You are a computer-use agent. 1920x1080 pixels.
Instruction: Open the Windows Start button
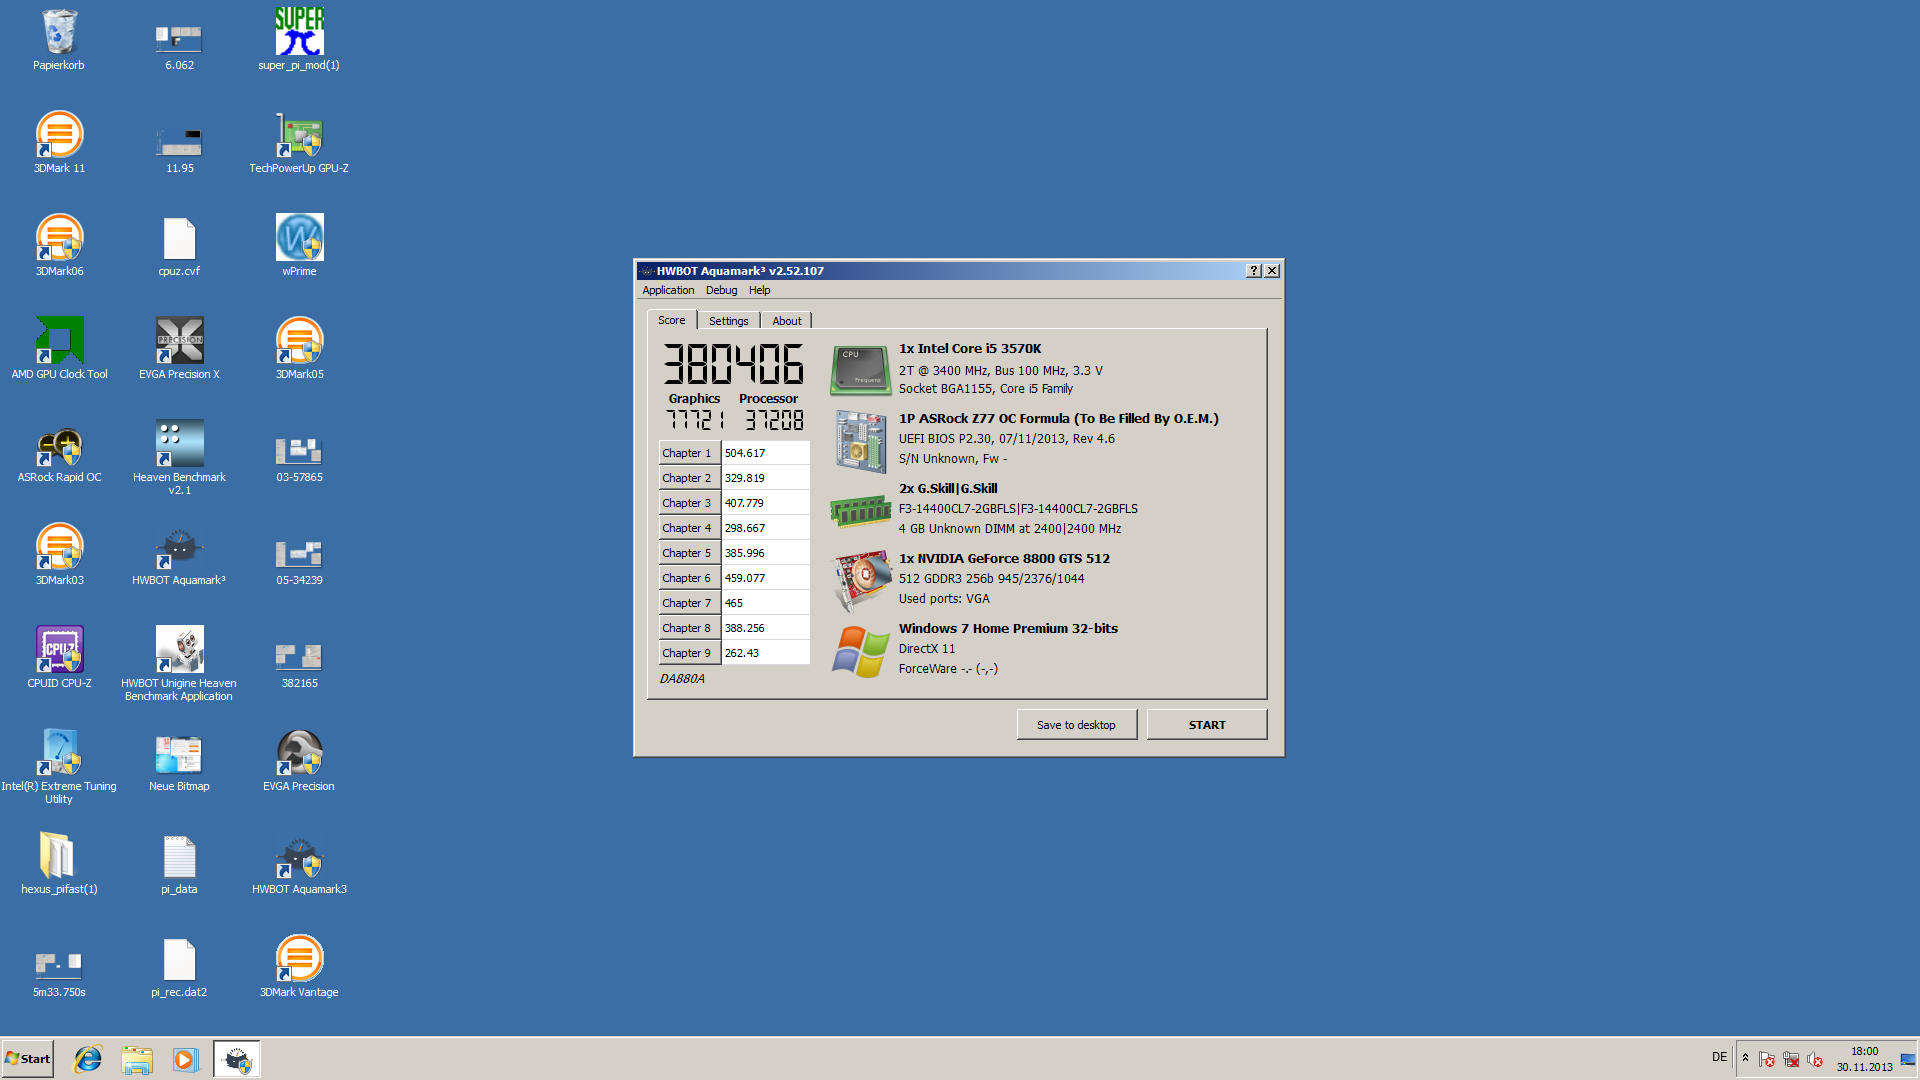tap(28, 1059)
